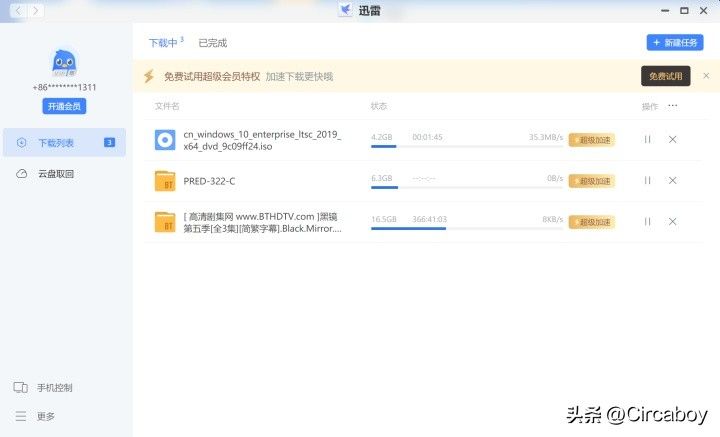The width and height of the screenshot is (720, 437).
Task: Click the badge 3 beside 下载列表
Action: pyautogui.click(x=109, y=143)
